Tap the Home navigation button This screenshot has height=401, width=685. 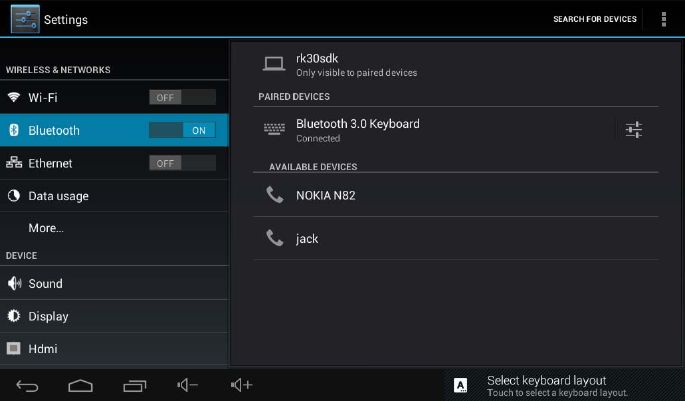[x=80, y=385]
